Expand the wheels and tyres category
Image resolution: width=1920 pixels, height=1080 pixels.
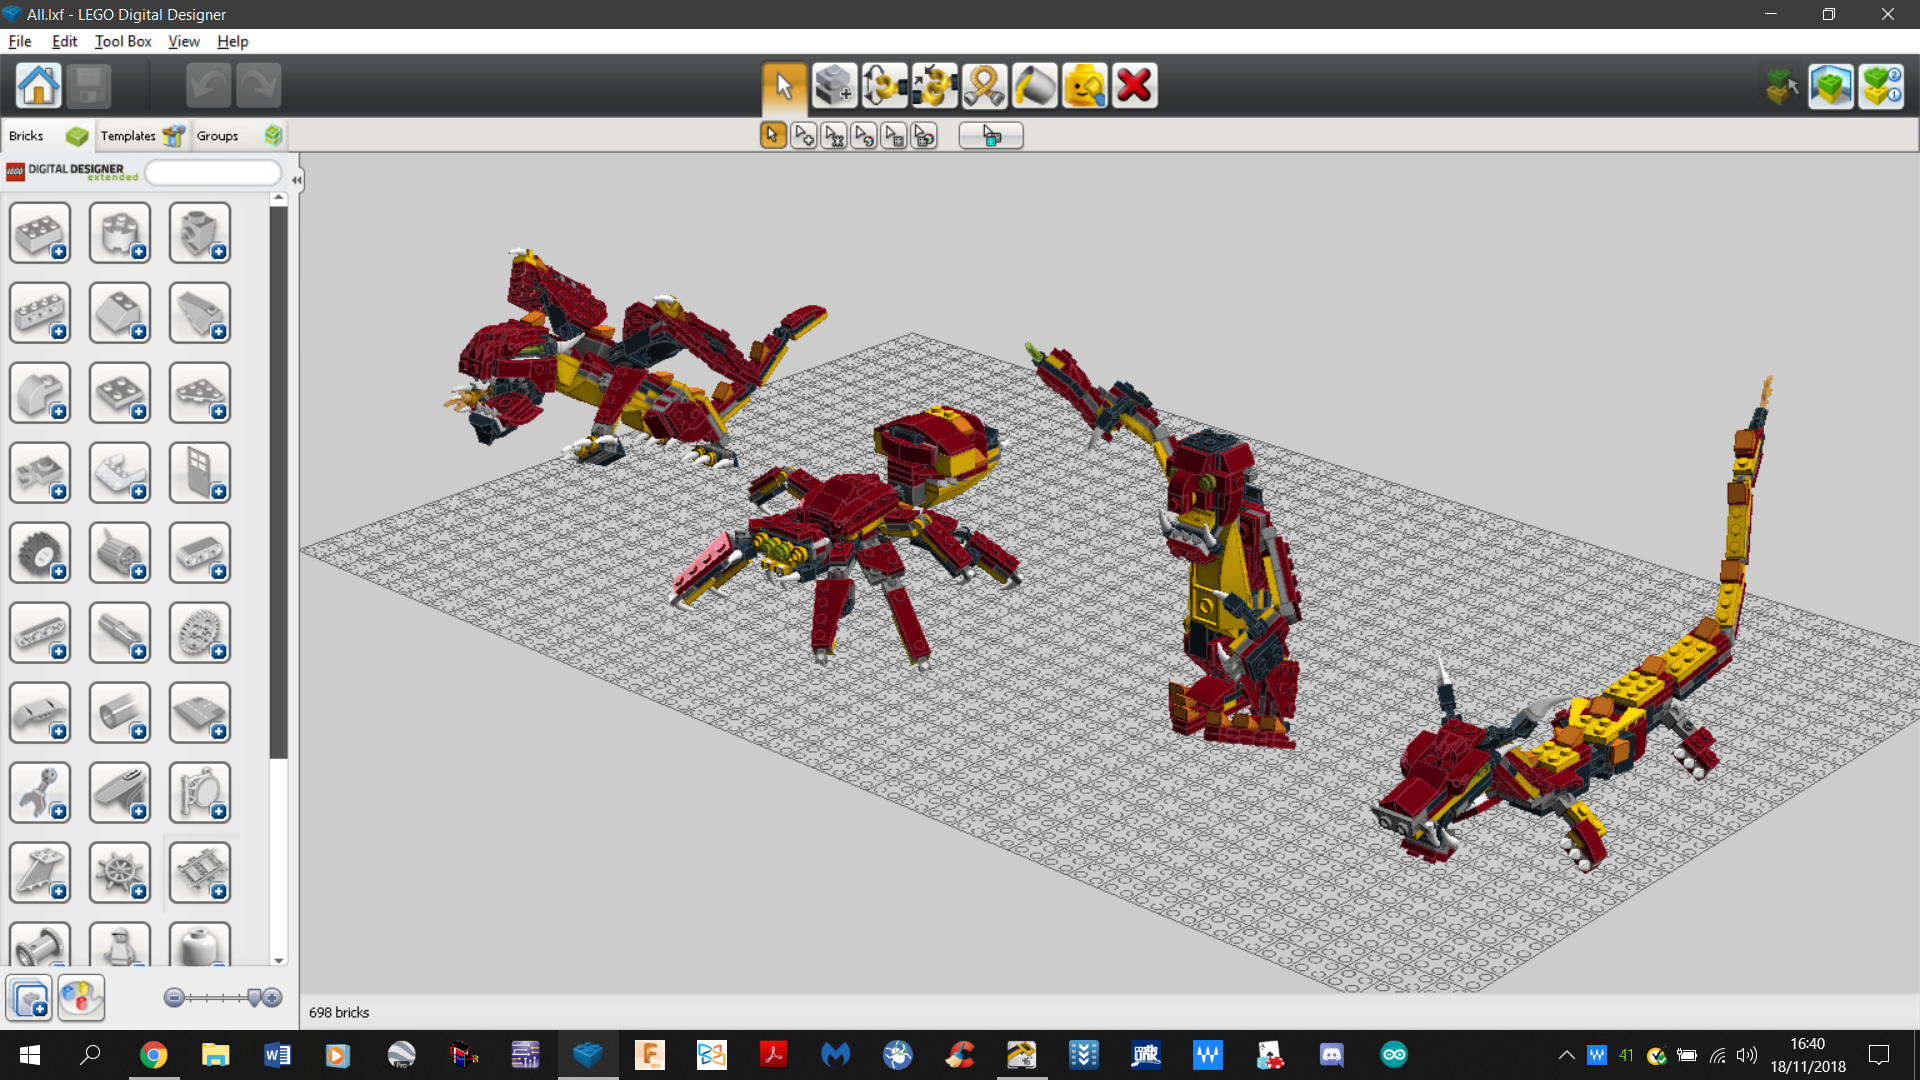click(40, 553)
